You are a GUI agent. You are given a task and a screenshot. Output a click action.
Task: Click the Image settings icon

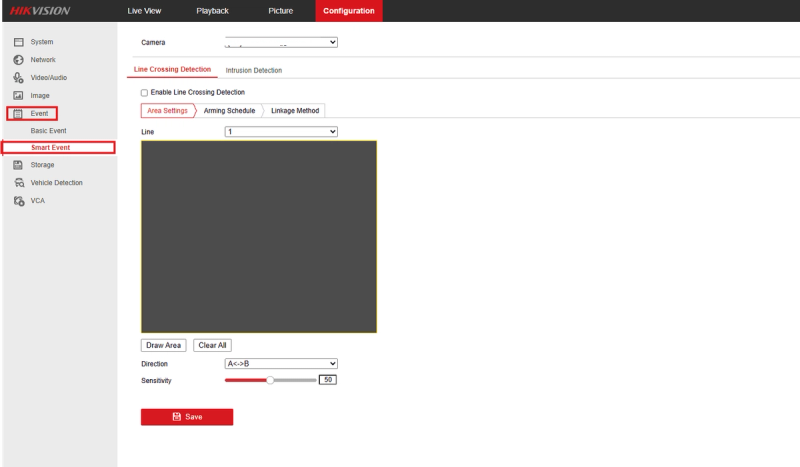click(x=18, y=95)
